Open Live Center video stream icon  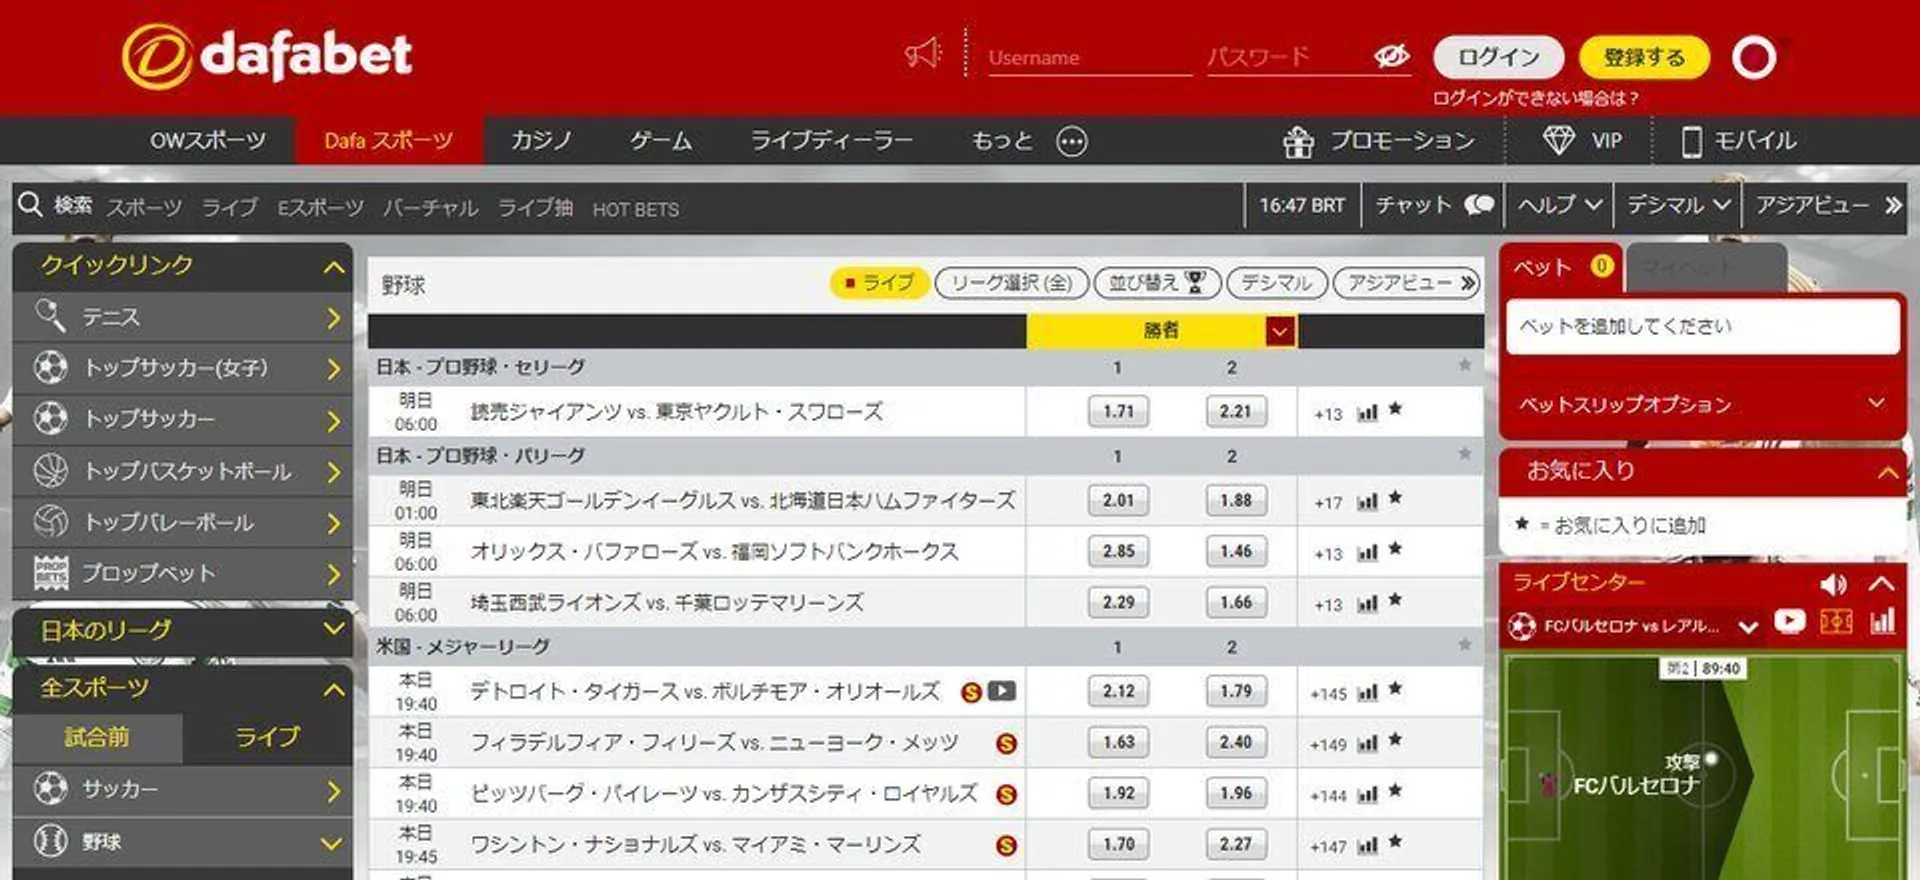pyautogui.click(x=1790, y=622)
